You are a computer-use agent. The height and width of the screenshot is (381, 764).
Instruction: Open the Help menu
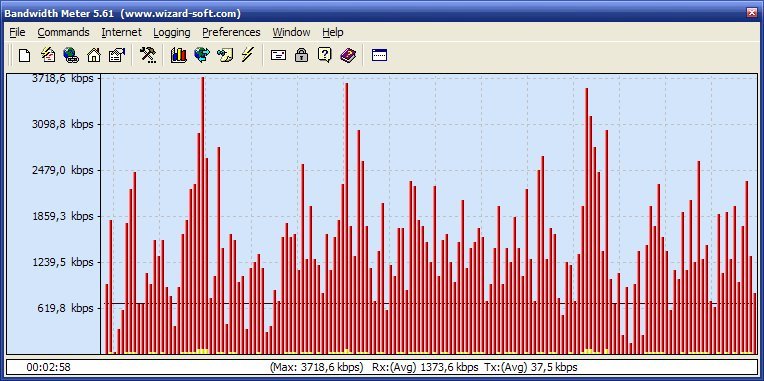click(x=333, y=32)
